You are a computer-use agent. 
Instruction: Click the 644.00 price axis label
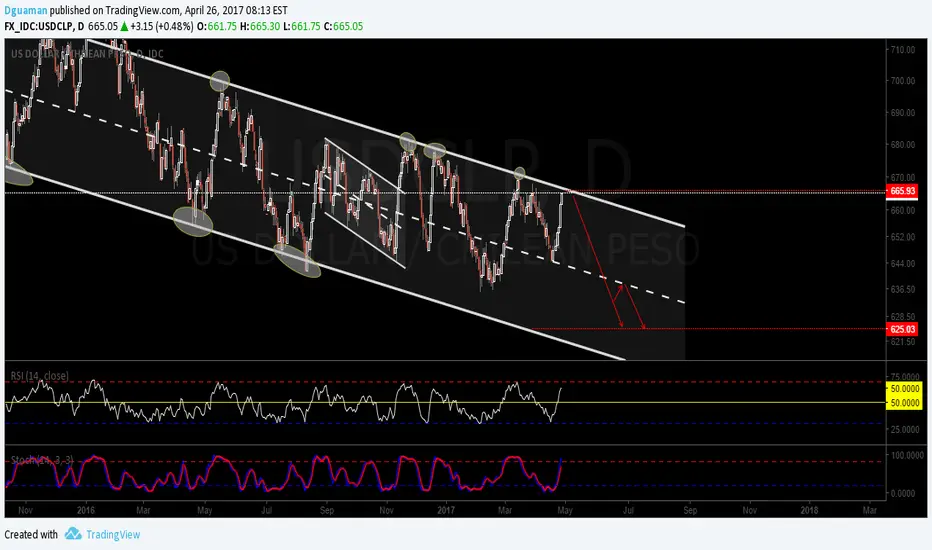pyautogui.click(x=902, y=263)
